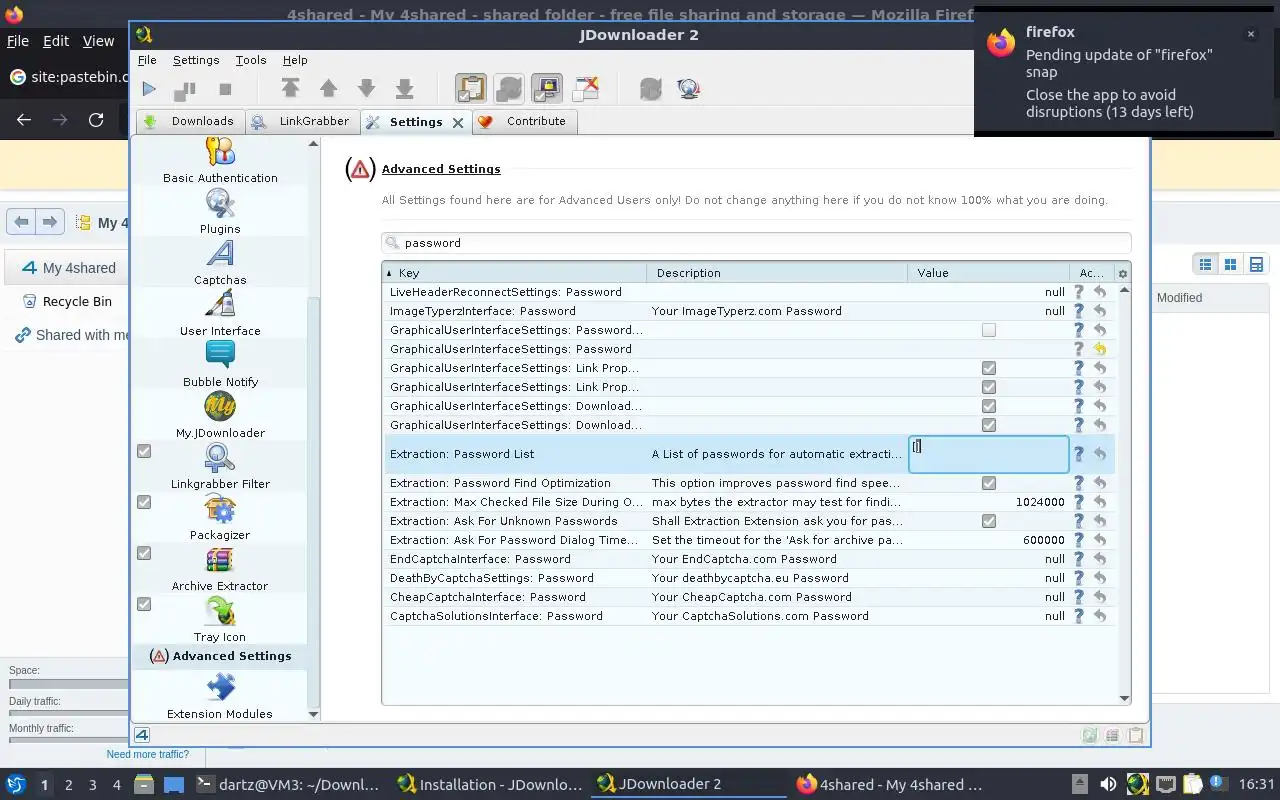Edit Extraction: Password List value field
This screenshot has width=1280, height=800.
(x=988, y=454)
